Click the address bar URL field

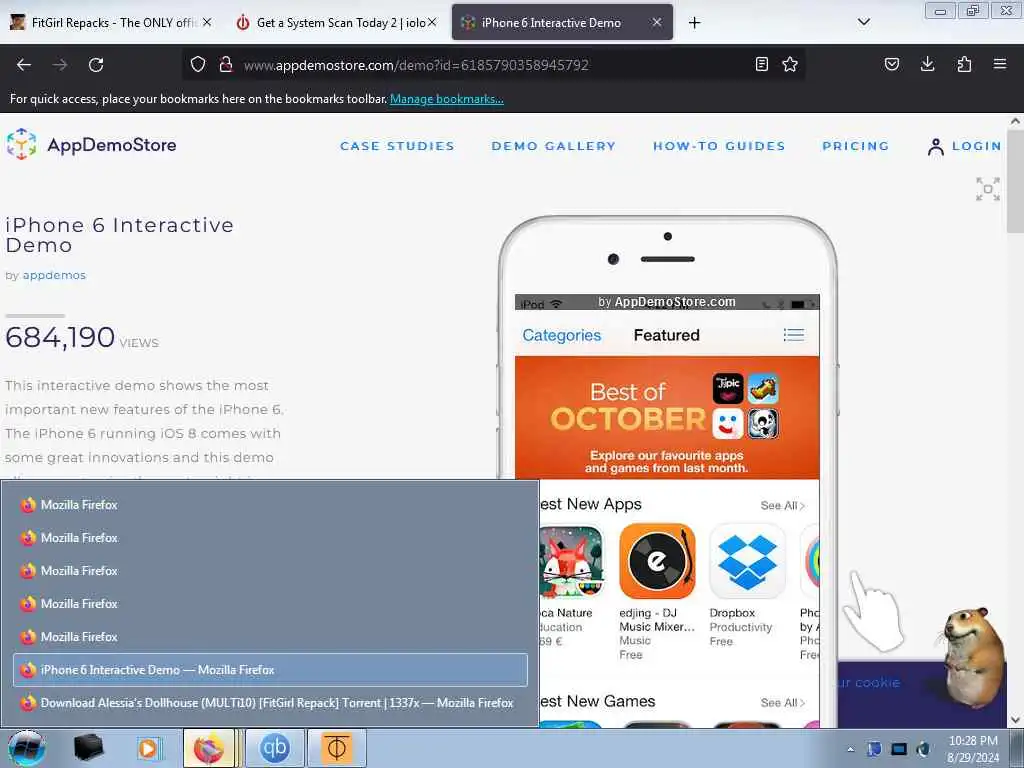[x=493, y=65]
